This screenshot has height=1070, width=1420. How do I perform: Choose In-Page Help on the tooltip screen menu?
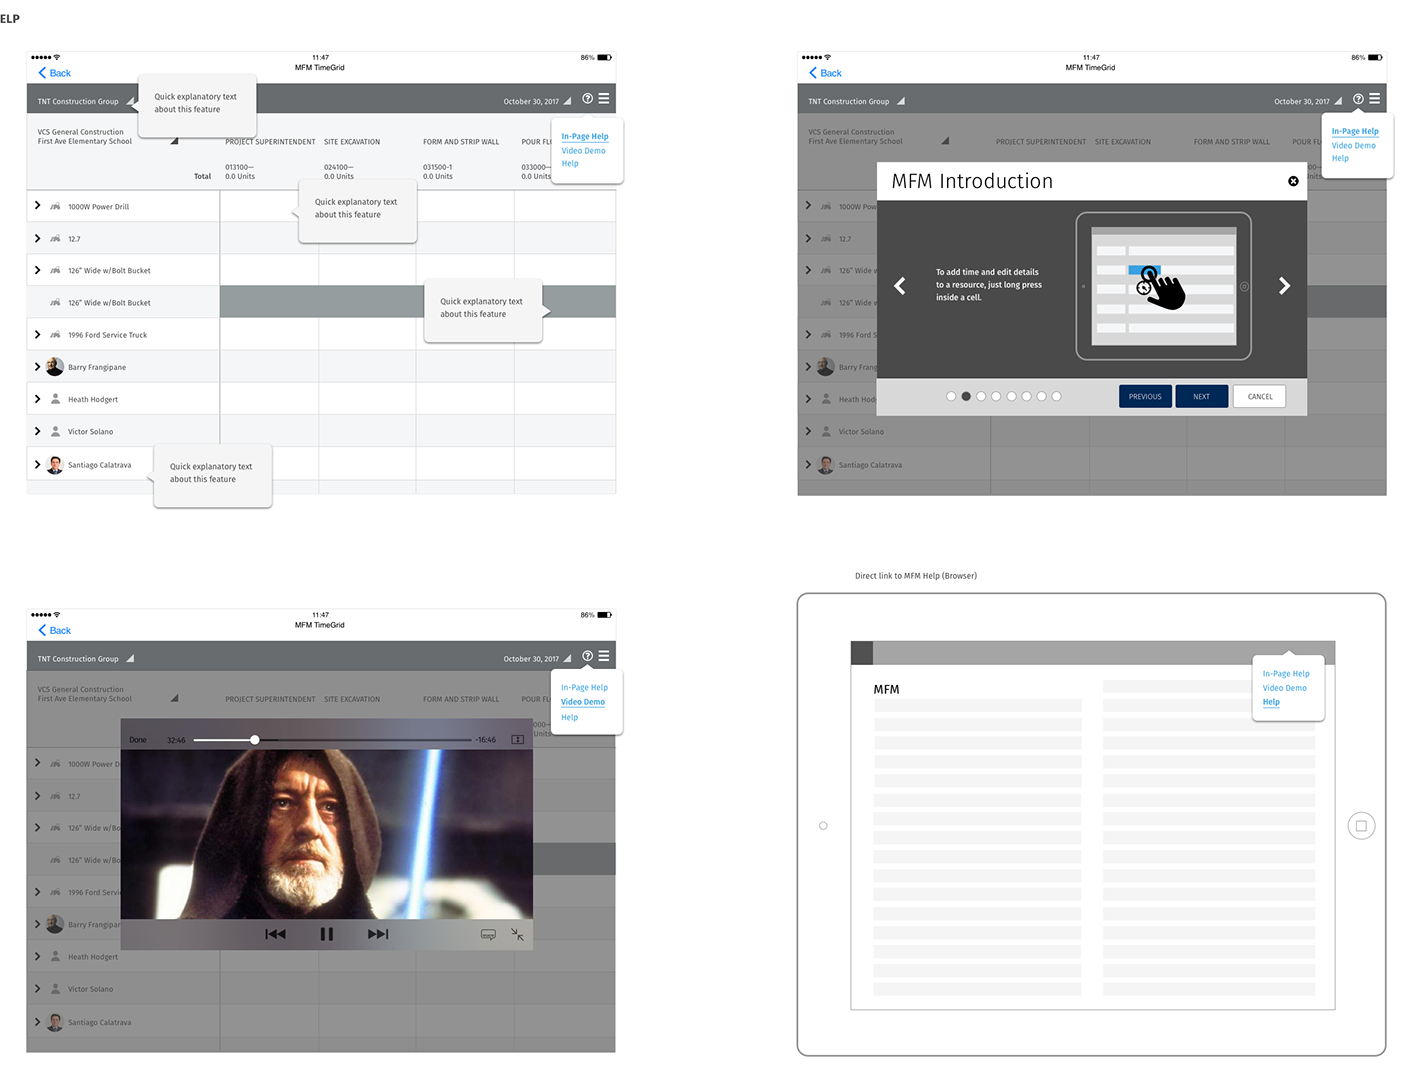(x=585, y=137)
